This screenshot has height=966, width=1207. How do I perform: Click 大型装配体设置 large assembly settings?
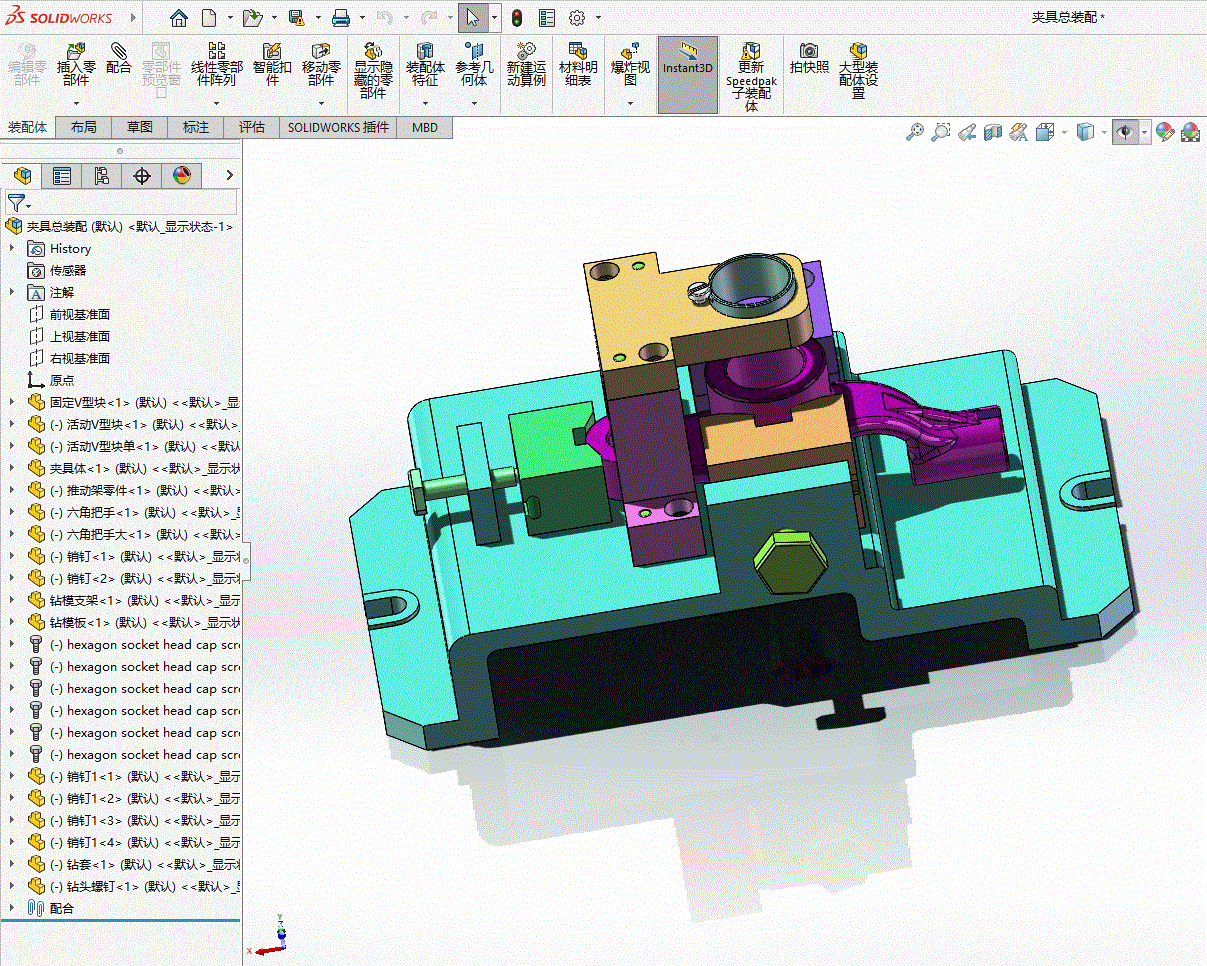pyautogui.click(x=858, y=71)
